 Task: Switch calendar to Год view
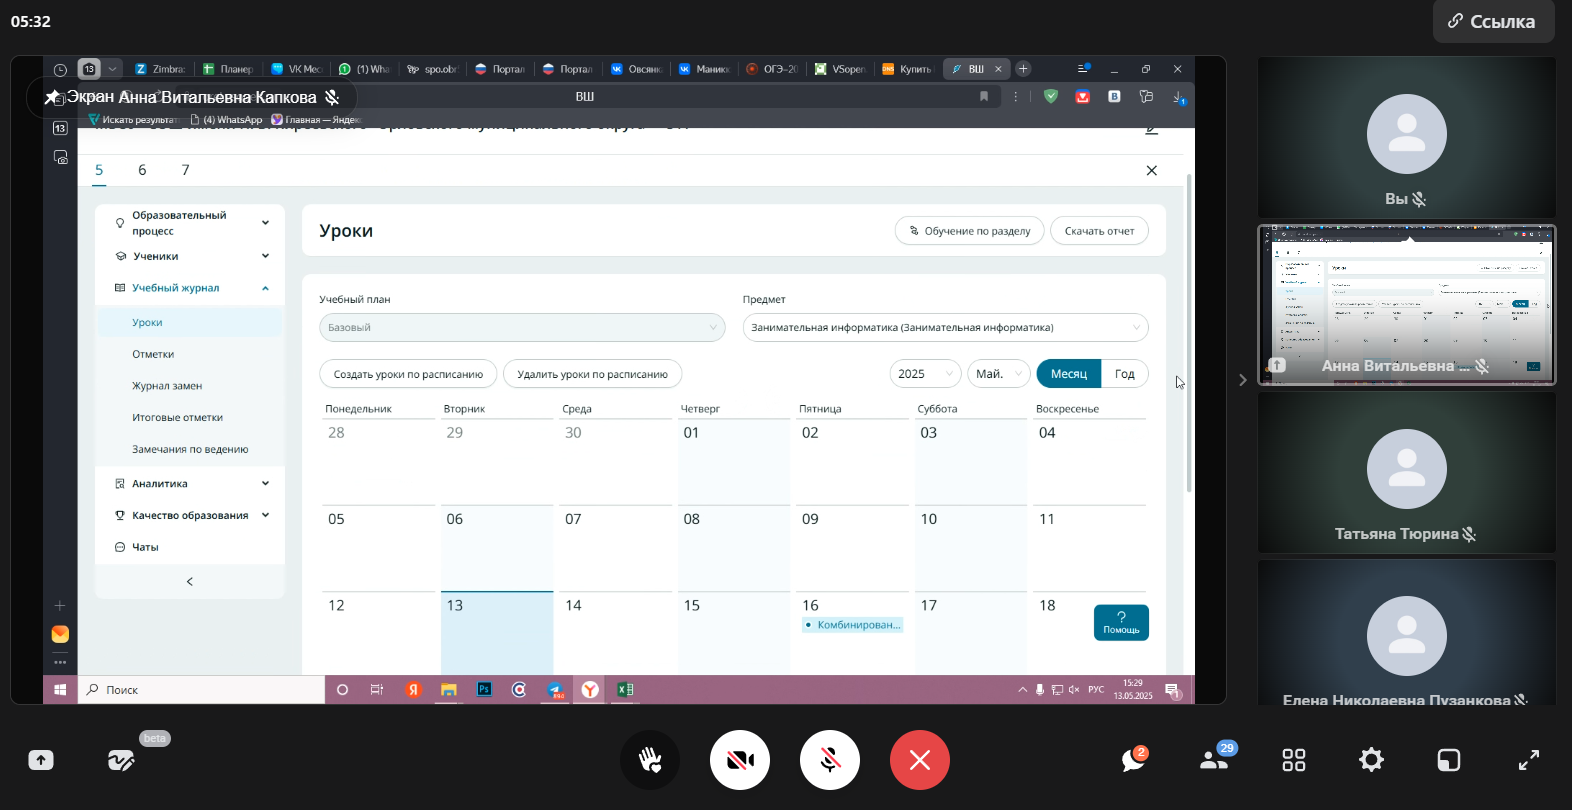point(1124,374)
